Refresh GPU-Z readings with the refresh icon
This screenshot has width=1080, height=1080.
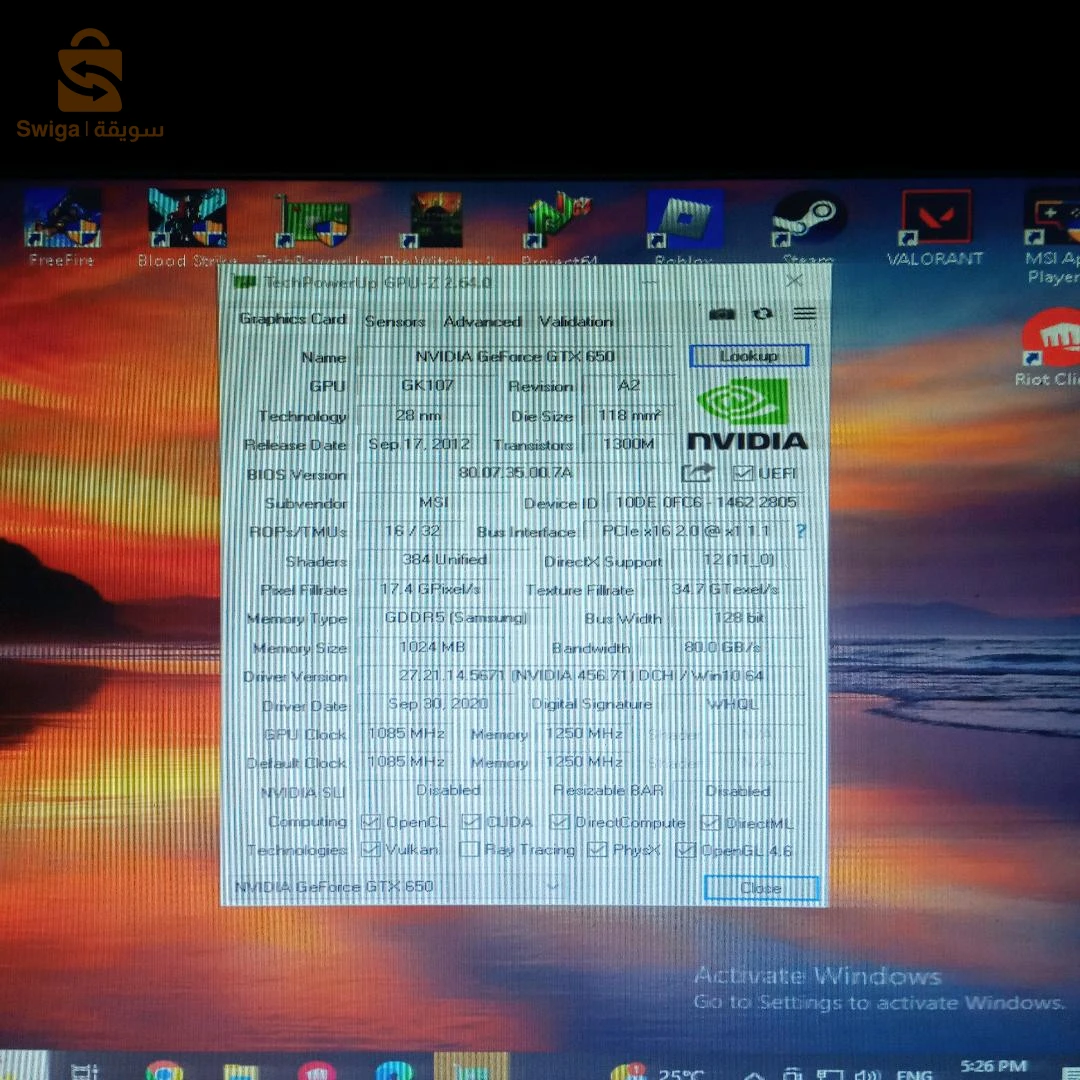(762, 314)
